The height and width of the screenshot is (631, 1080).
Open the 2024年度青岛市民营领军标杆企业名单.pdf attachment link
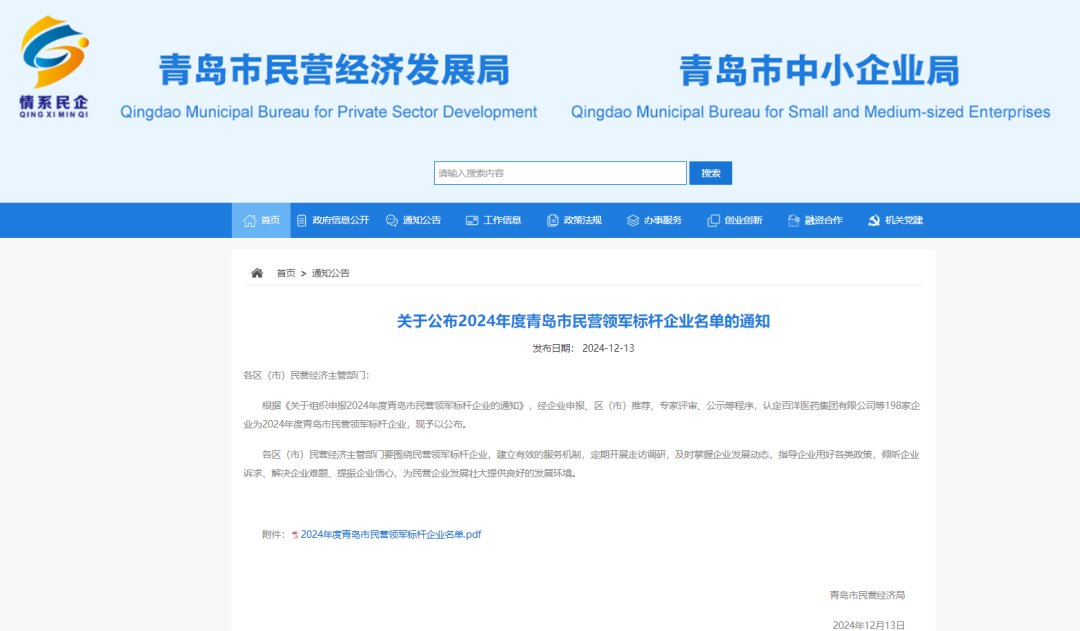(390, 534)
